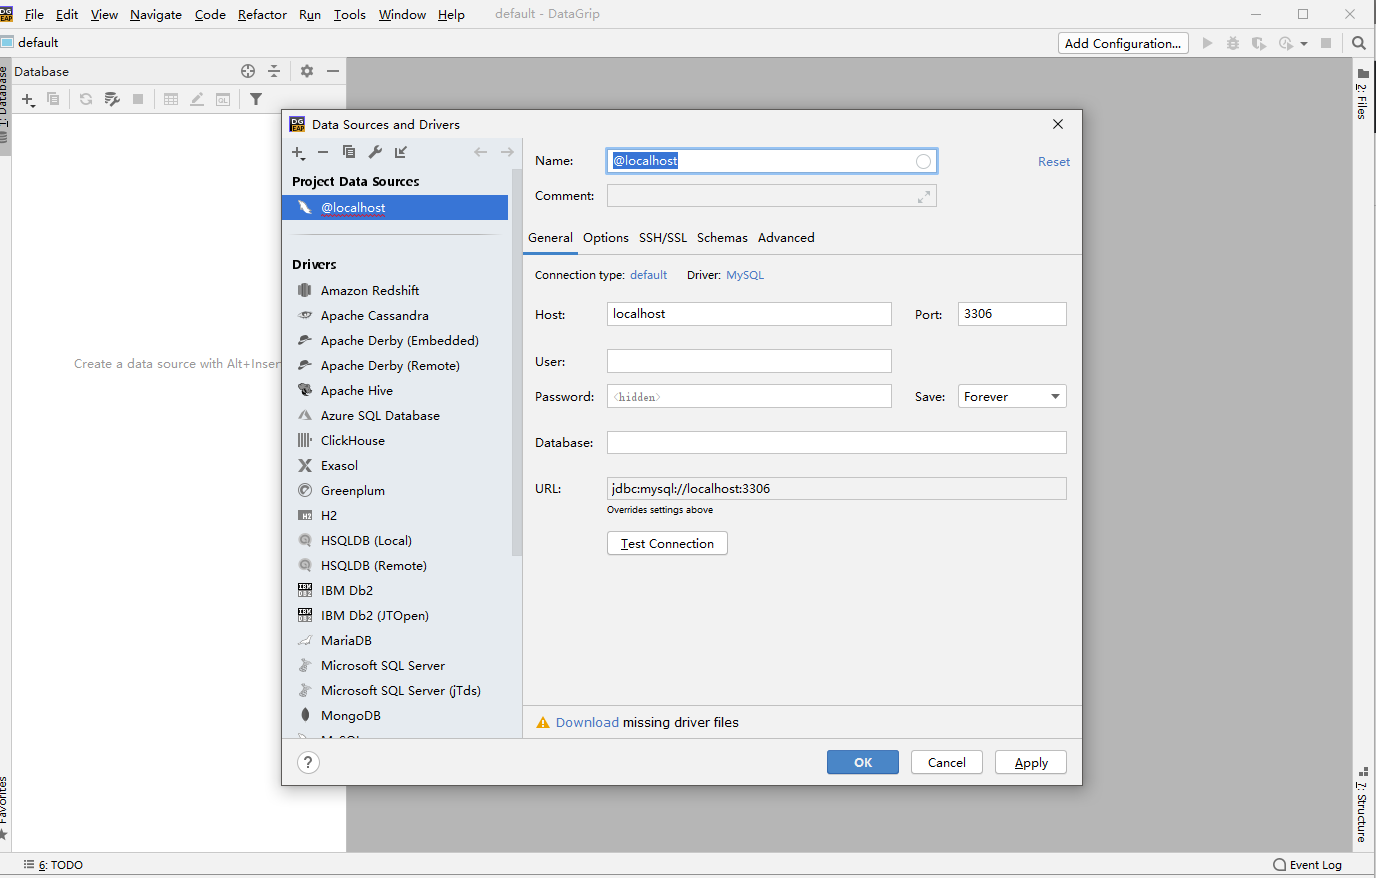
Task: Click the Cancel button
Action: [x=947, y=762]
